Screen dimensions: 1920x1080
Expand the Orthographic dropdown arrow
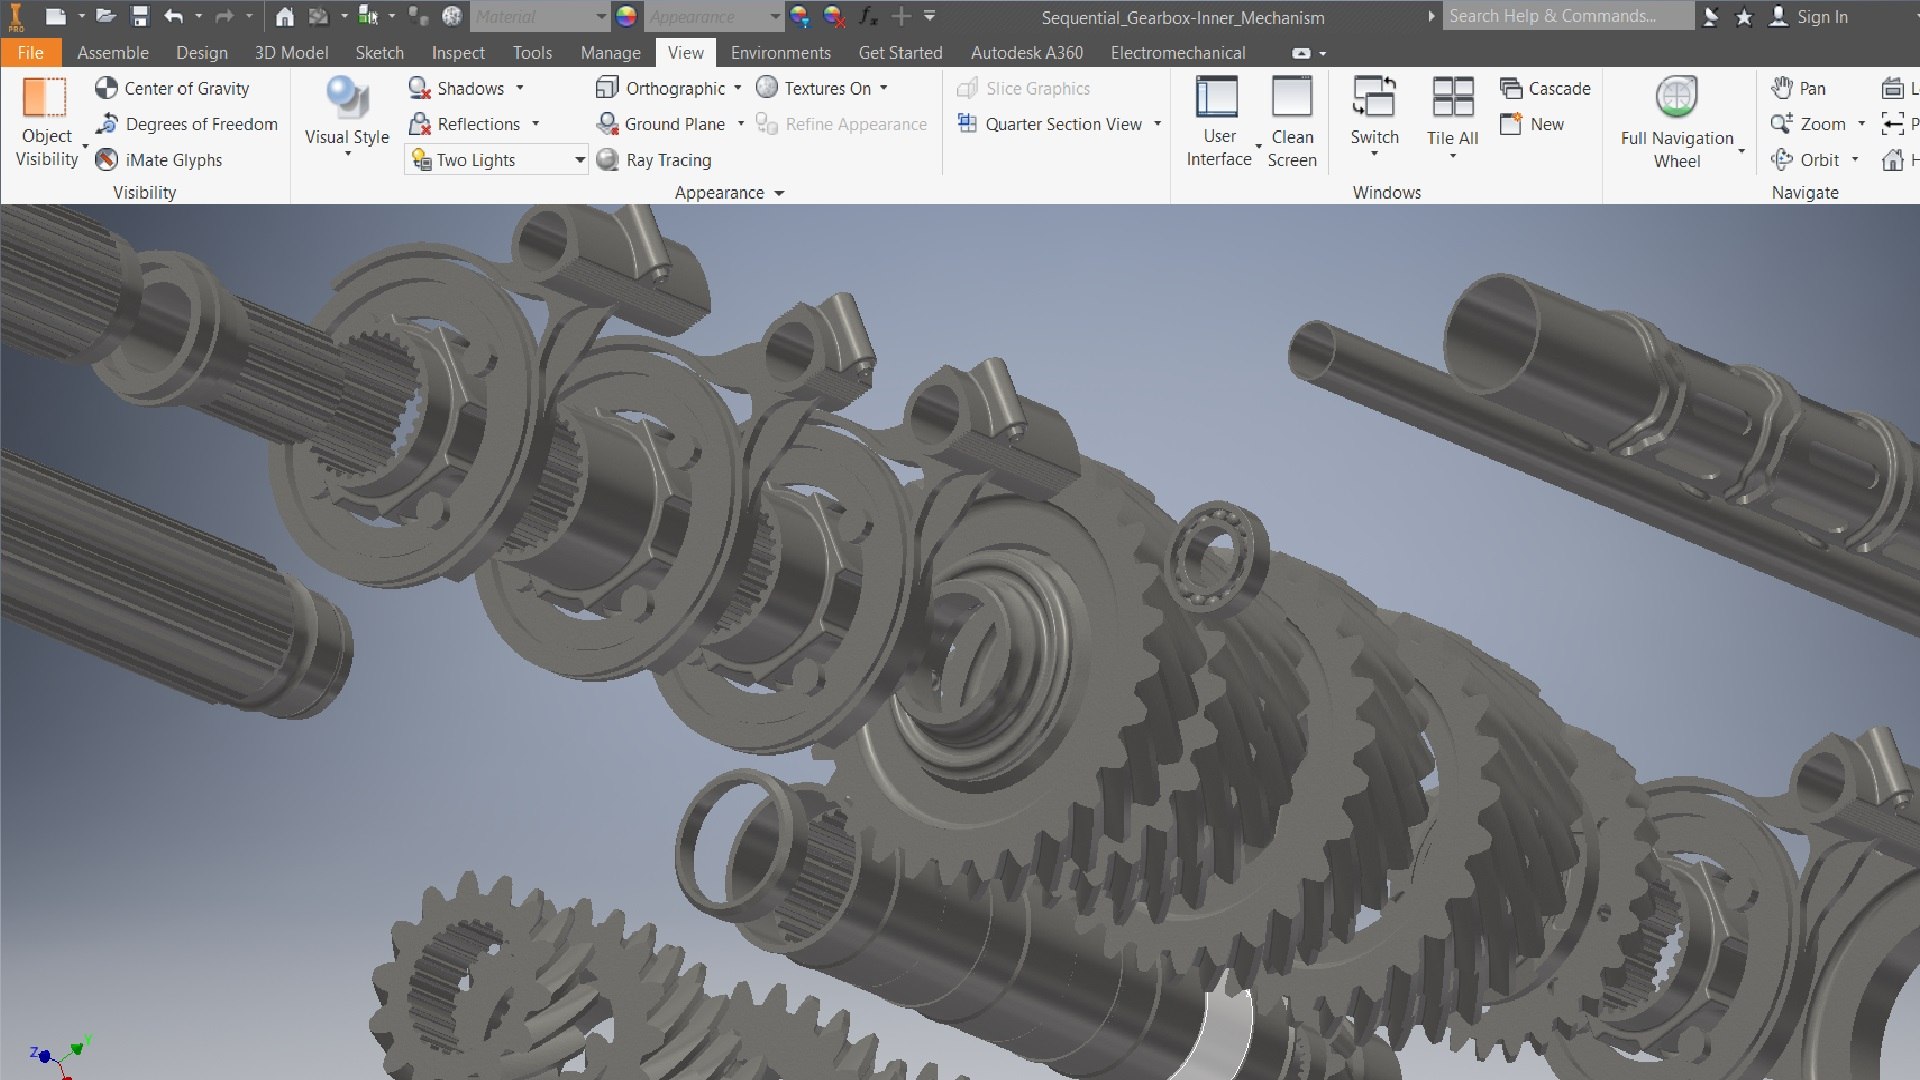tap(738, 88)
